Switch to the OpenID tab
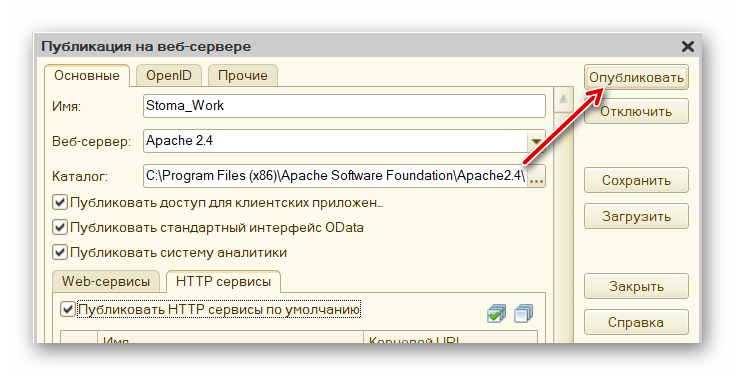This screenshot has width=734, height=375. point(169,76)
